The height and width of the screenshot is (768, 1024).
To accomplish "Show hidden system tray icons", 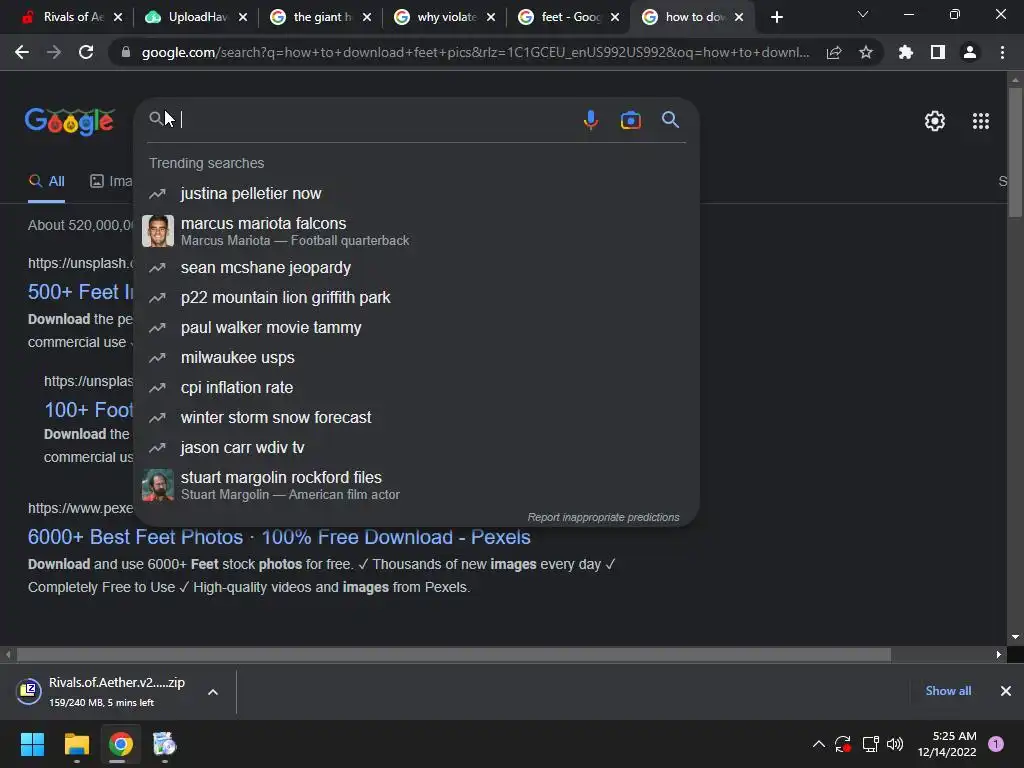I will coord(818,744).
